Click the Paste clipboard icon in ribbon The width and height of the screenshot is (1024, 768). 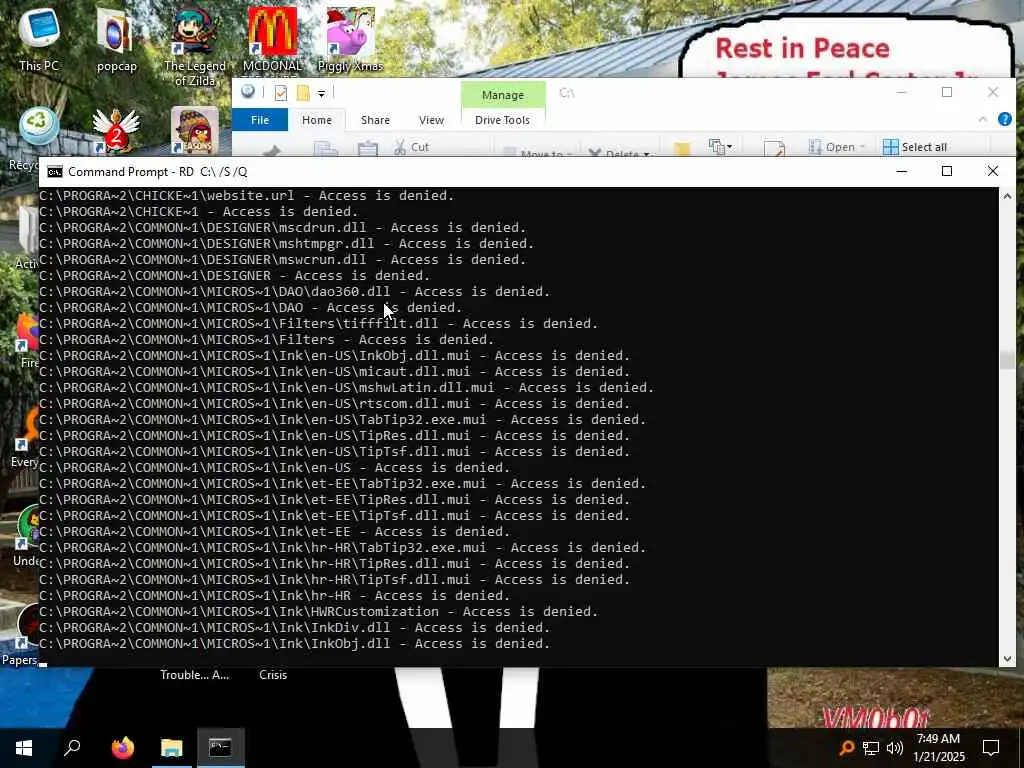coord(368,149)
